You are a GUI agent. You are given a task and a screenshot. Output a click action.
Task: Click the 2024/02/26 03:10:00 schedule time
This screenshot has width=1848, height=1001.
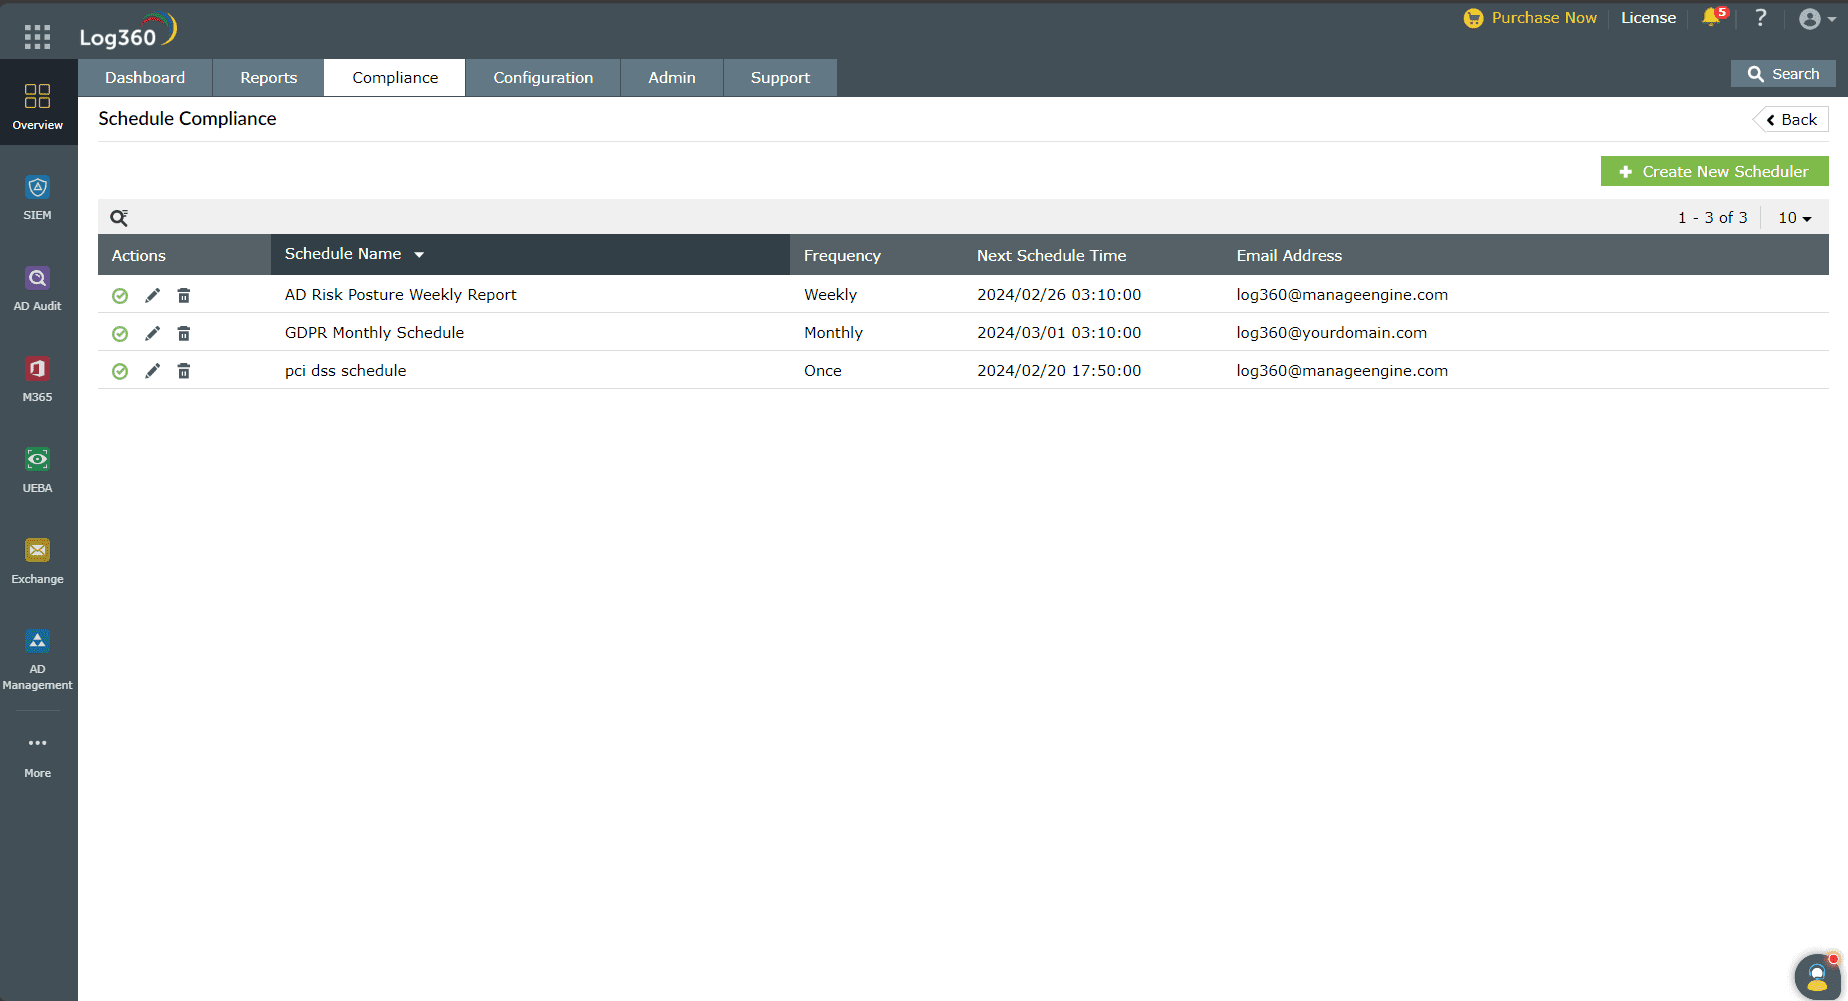[1059, 295]
